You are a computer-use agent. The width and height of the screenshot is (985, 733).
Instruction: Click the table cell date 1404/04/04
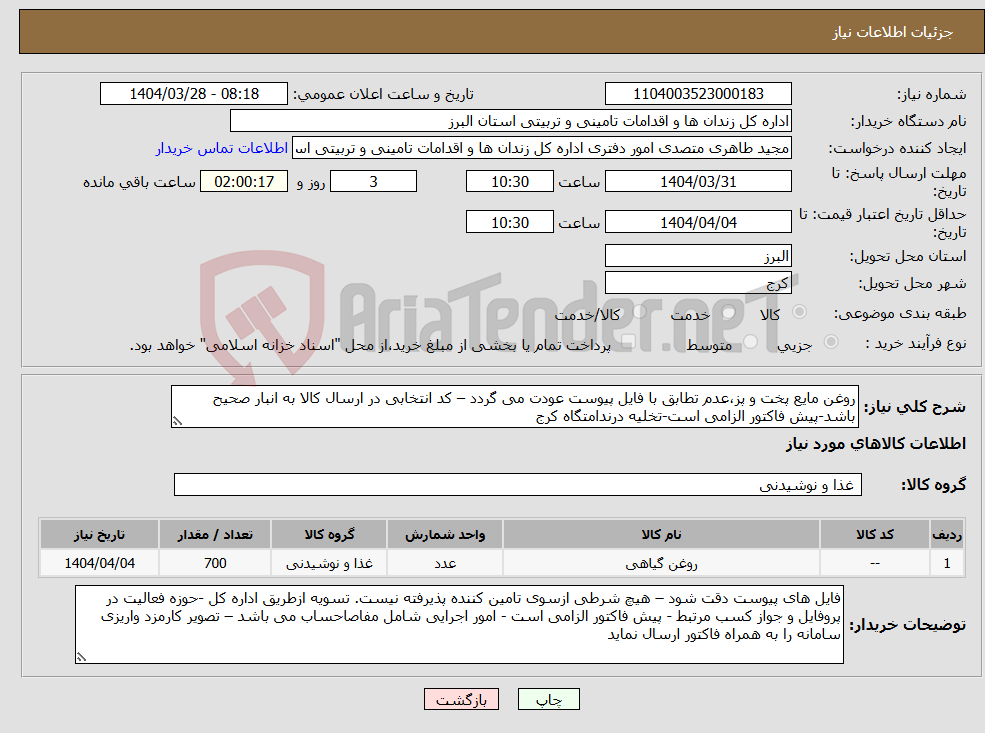[x=99, y=563]
